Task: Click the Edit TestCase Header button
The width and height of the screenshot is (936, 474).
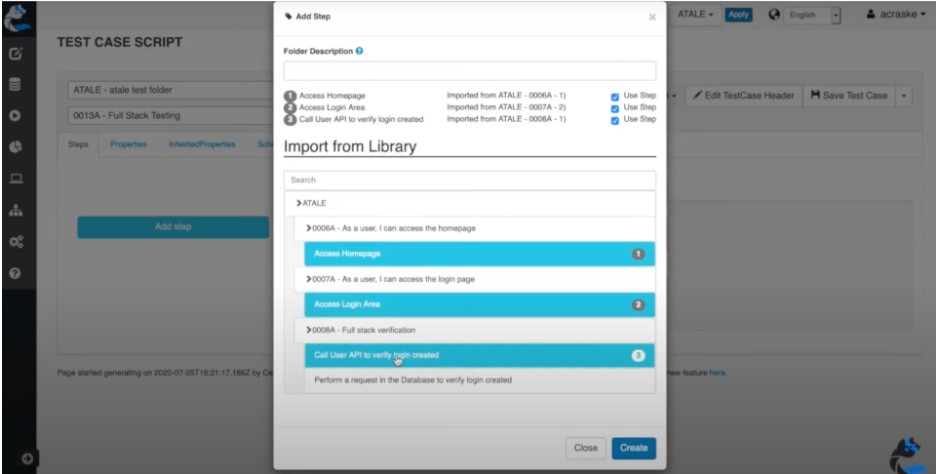Action: click(743, 96)
